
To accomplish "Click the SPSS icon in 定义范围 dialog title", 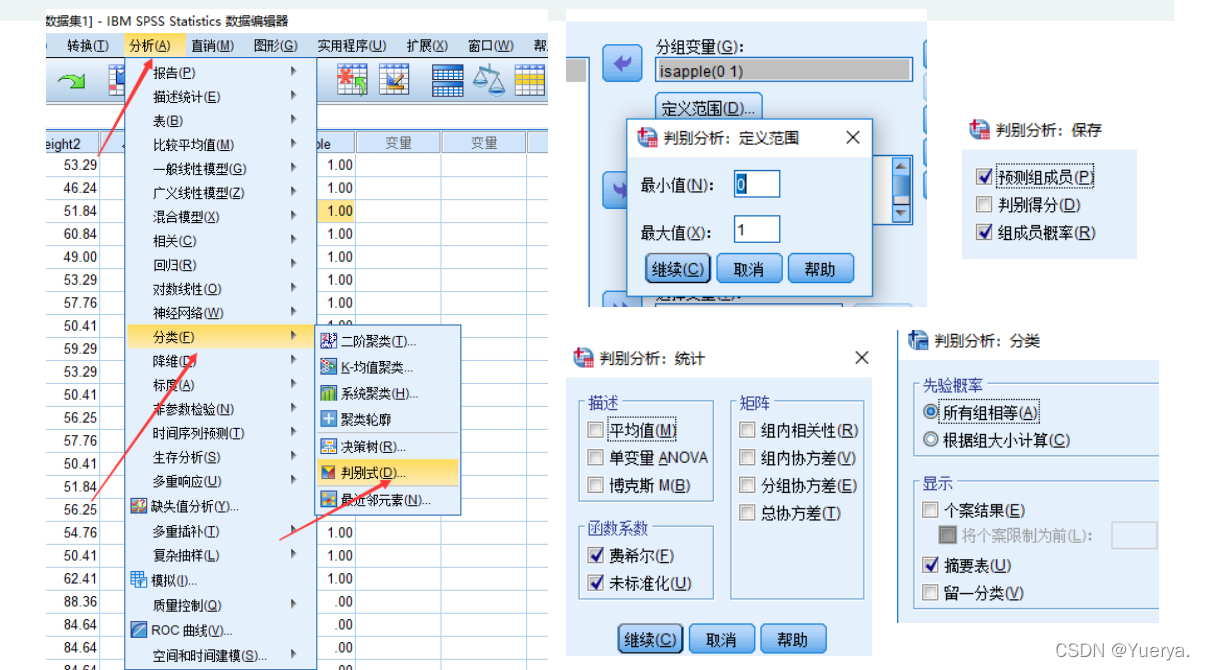I will (x=646, y=138).
